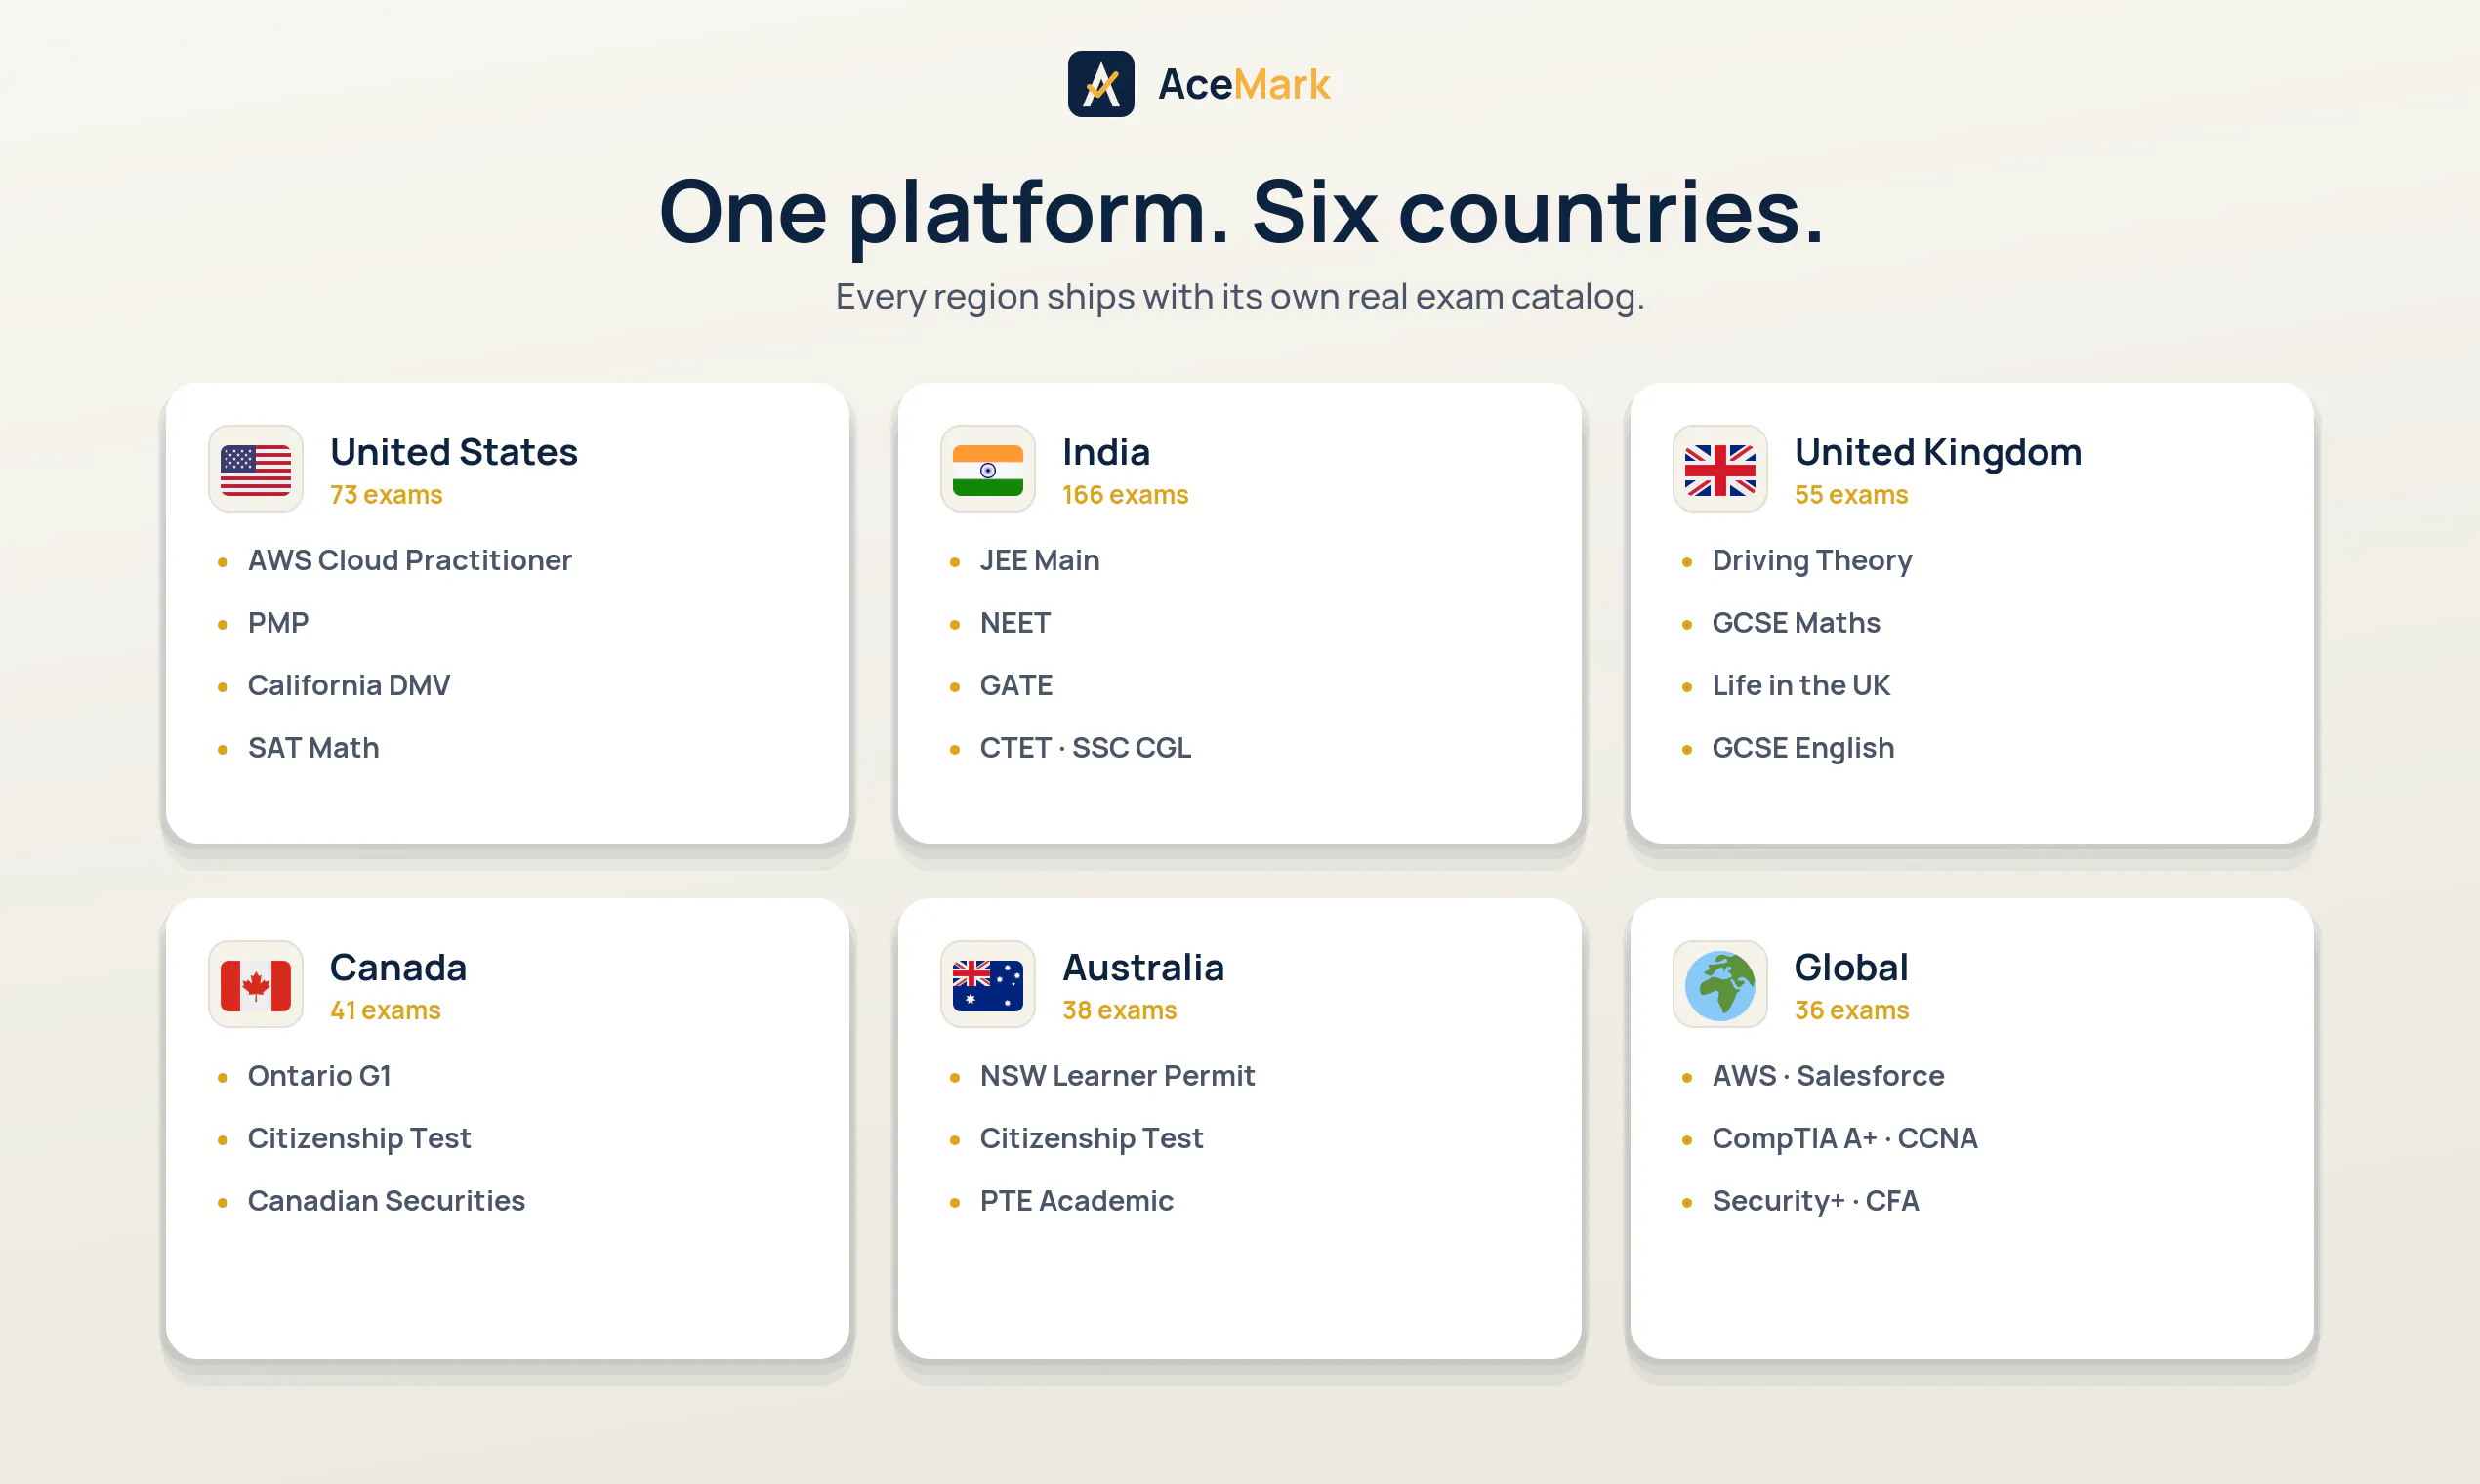Image resolution: width=2480 pixels, height=1484 pixels.
Task: Open the Canada card title
Action: (398, 967)
